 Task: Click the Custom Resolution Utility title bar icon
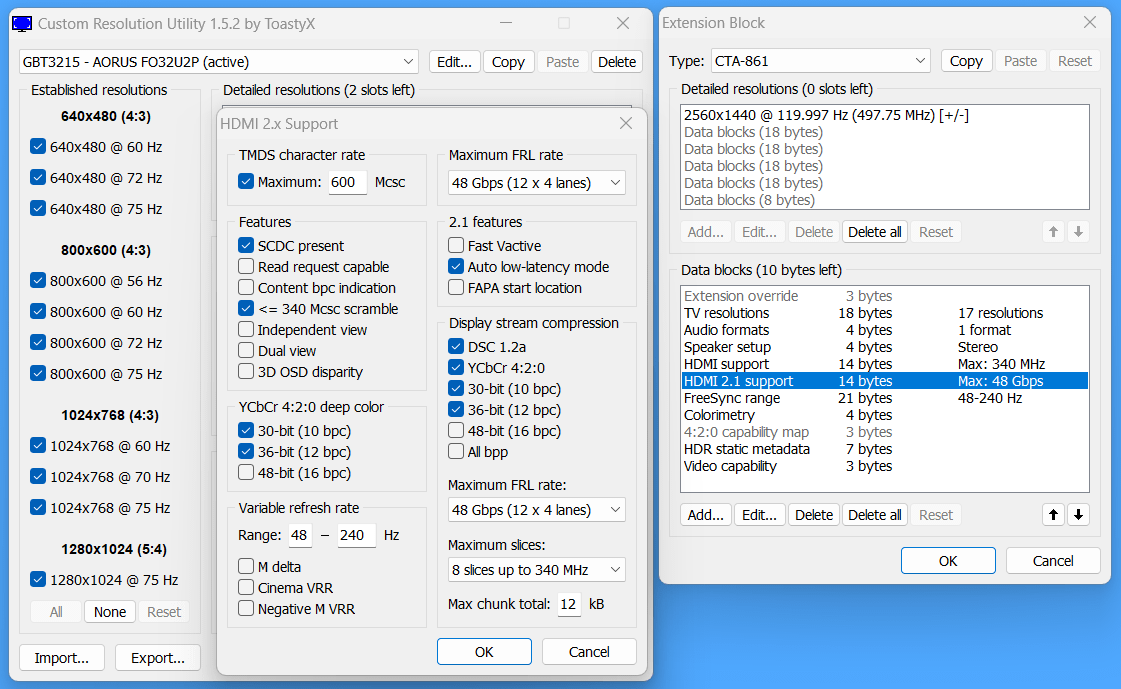click(22, 24)
